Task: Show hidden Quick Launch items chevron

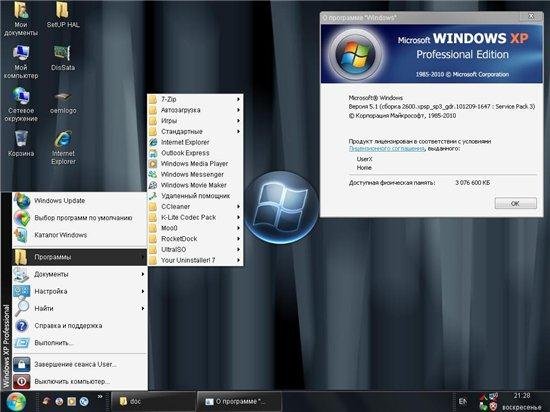Action: coord(100,397)
